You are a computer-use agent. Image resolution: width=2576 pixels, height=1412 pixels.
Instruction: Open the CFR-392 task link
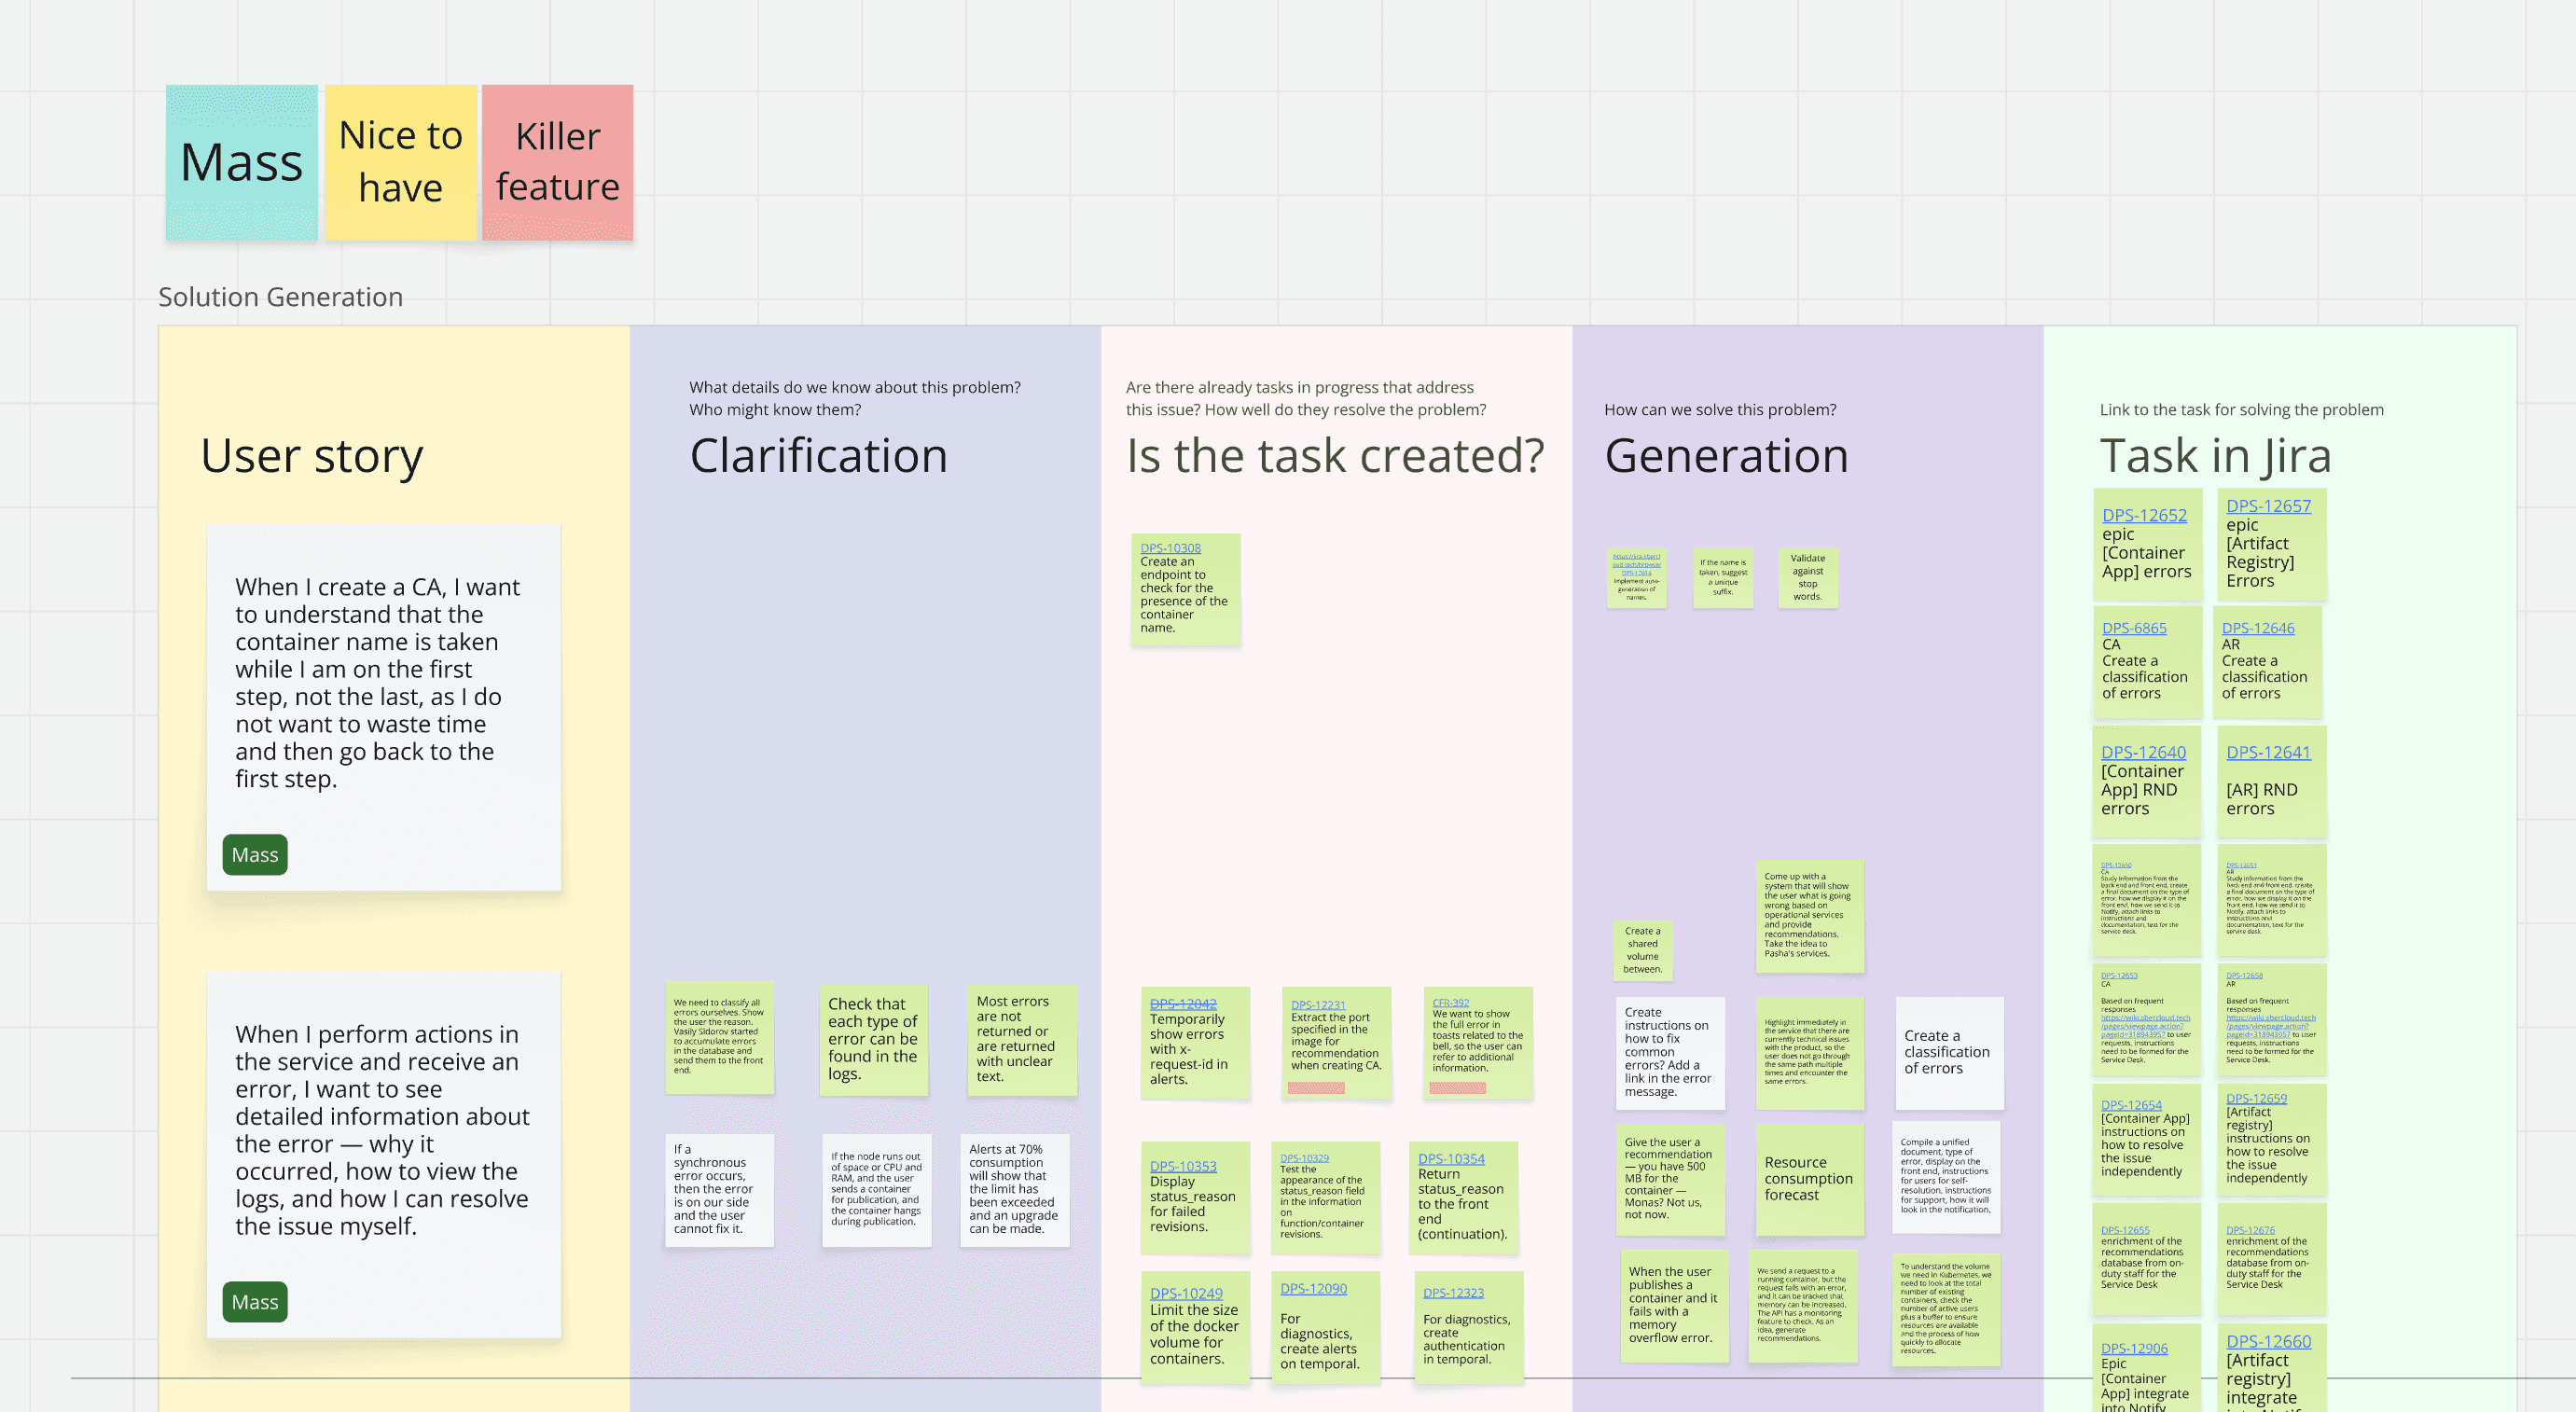click(x=1449, y=1003)
